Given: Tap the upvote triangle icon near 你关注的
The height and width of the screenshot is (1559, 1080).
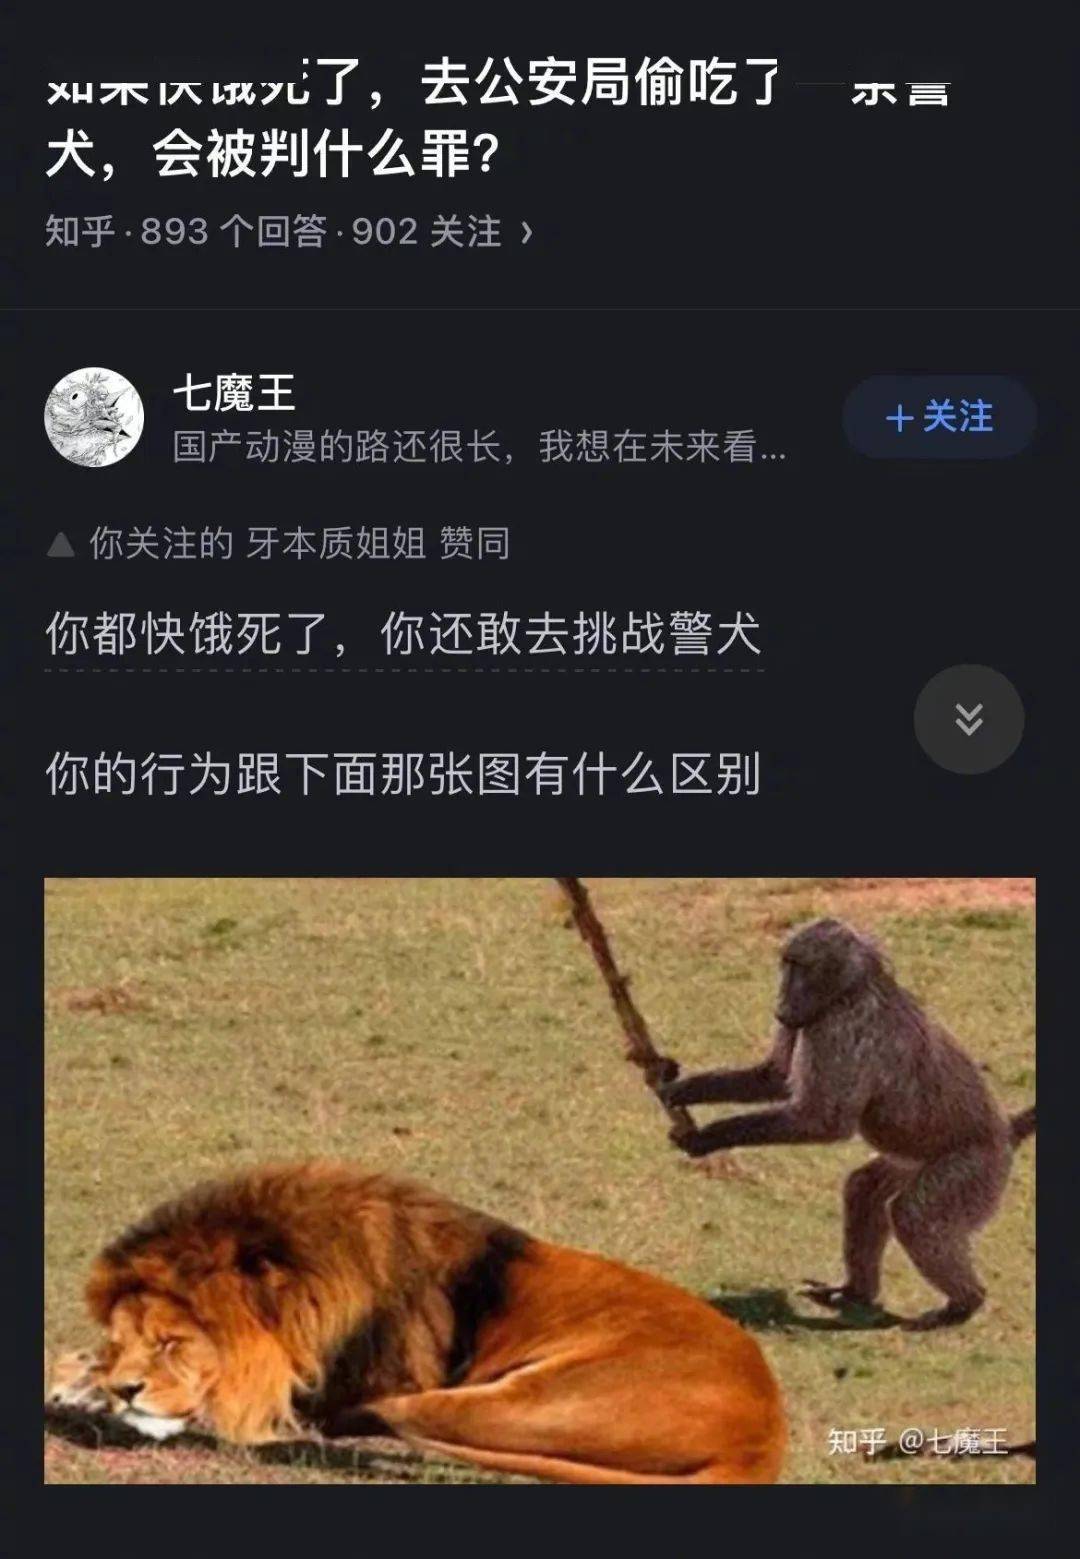Looking at the screenshot, I should 61,544.
